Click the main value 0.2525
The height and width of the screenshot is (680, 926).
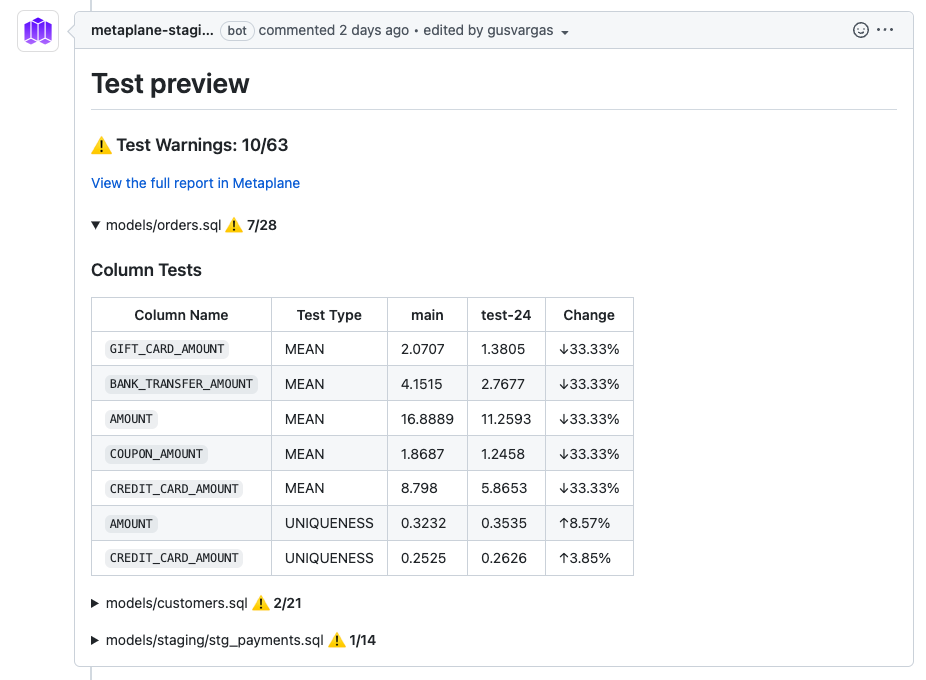(x=423, y=558)
